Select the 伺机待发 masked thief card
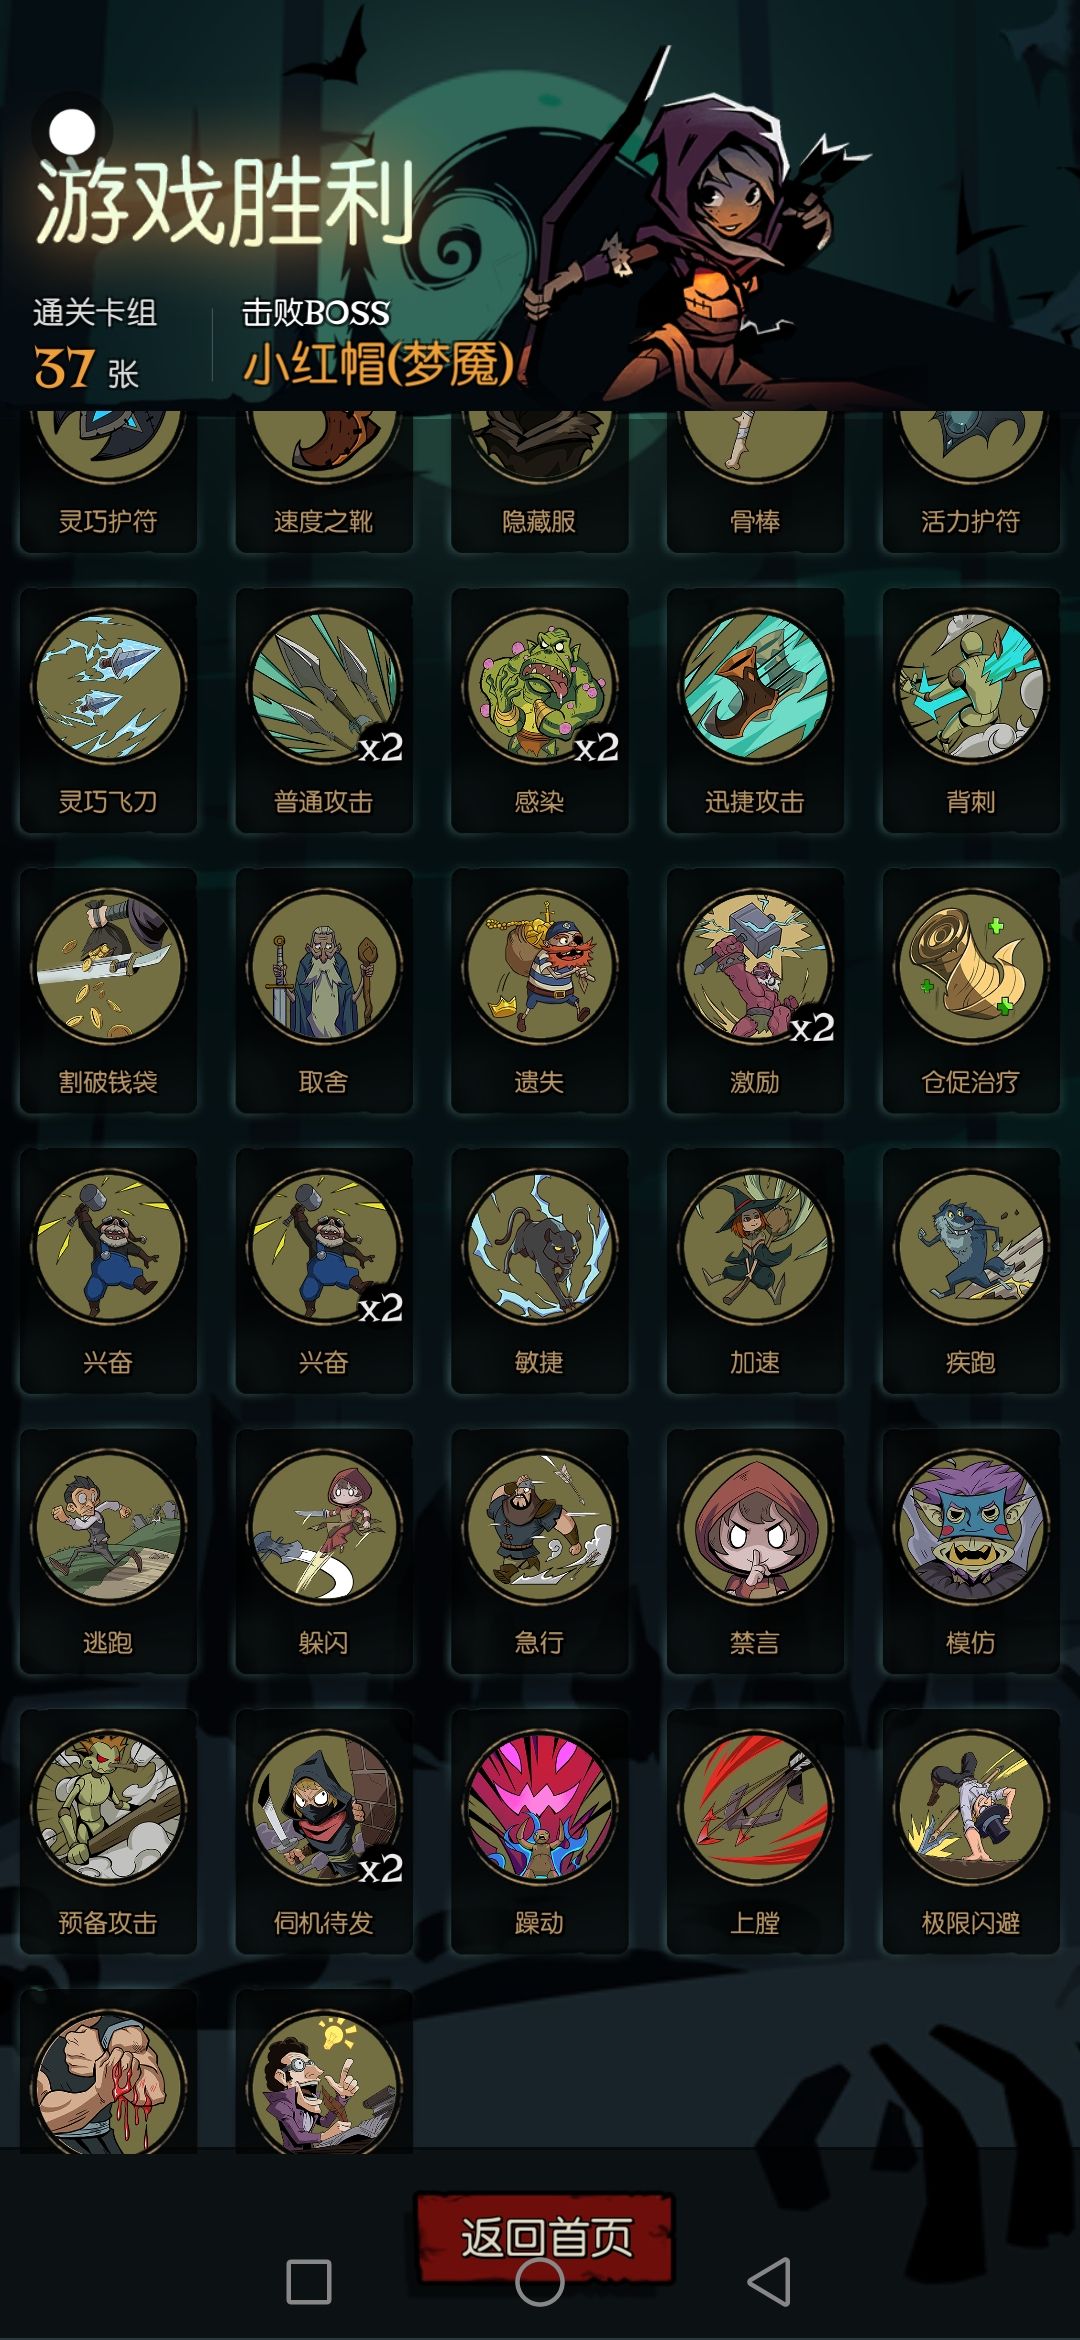The height and width of the screenshot is (2340, 1080). tap(324, 1832)
